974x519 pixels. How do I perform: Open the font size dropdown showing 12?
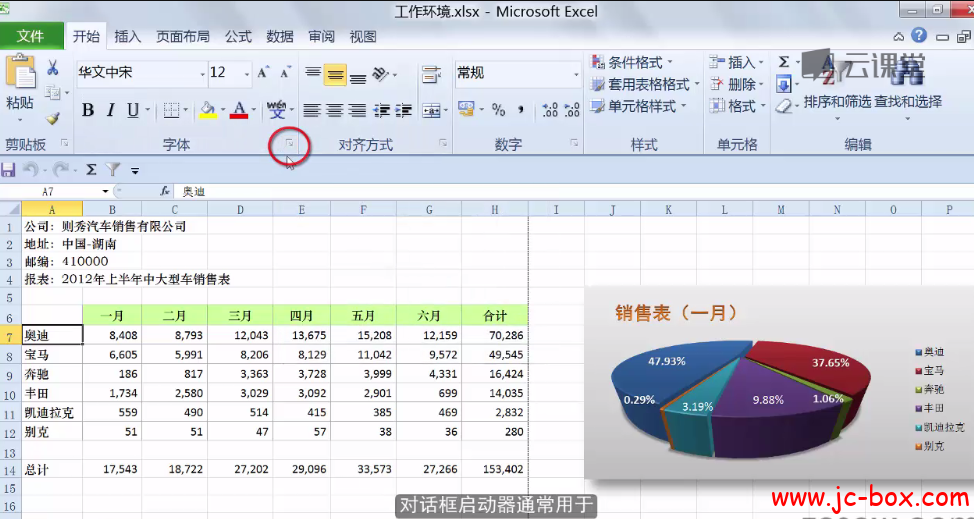[x=247, y=74]
